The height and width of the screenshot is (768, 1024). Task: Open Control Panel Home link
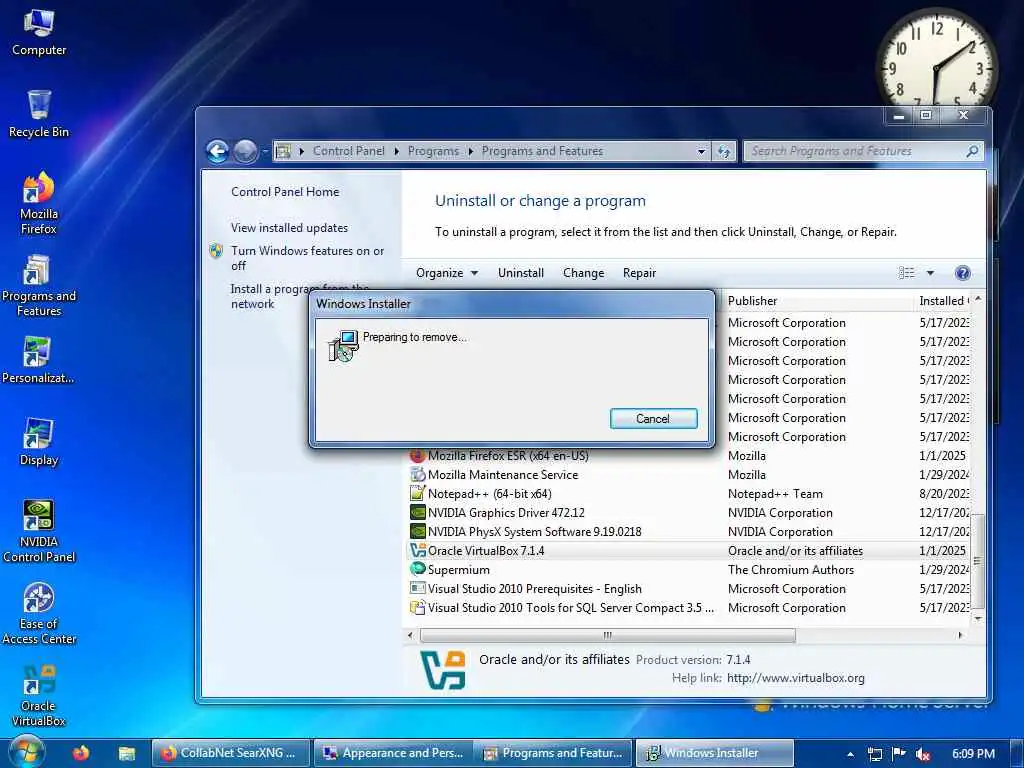coord(285,192)
